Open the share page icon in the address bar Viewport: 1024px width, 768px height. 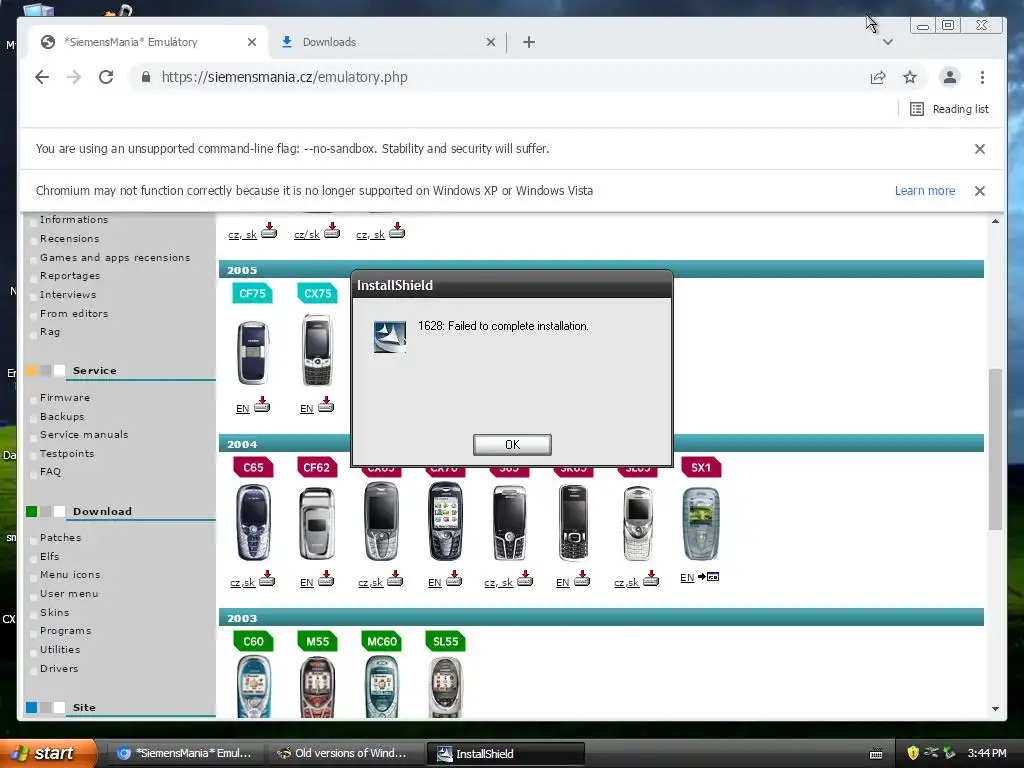(878, 78)
